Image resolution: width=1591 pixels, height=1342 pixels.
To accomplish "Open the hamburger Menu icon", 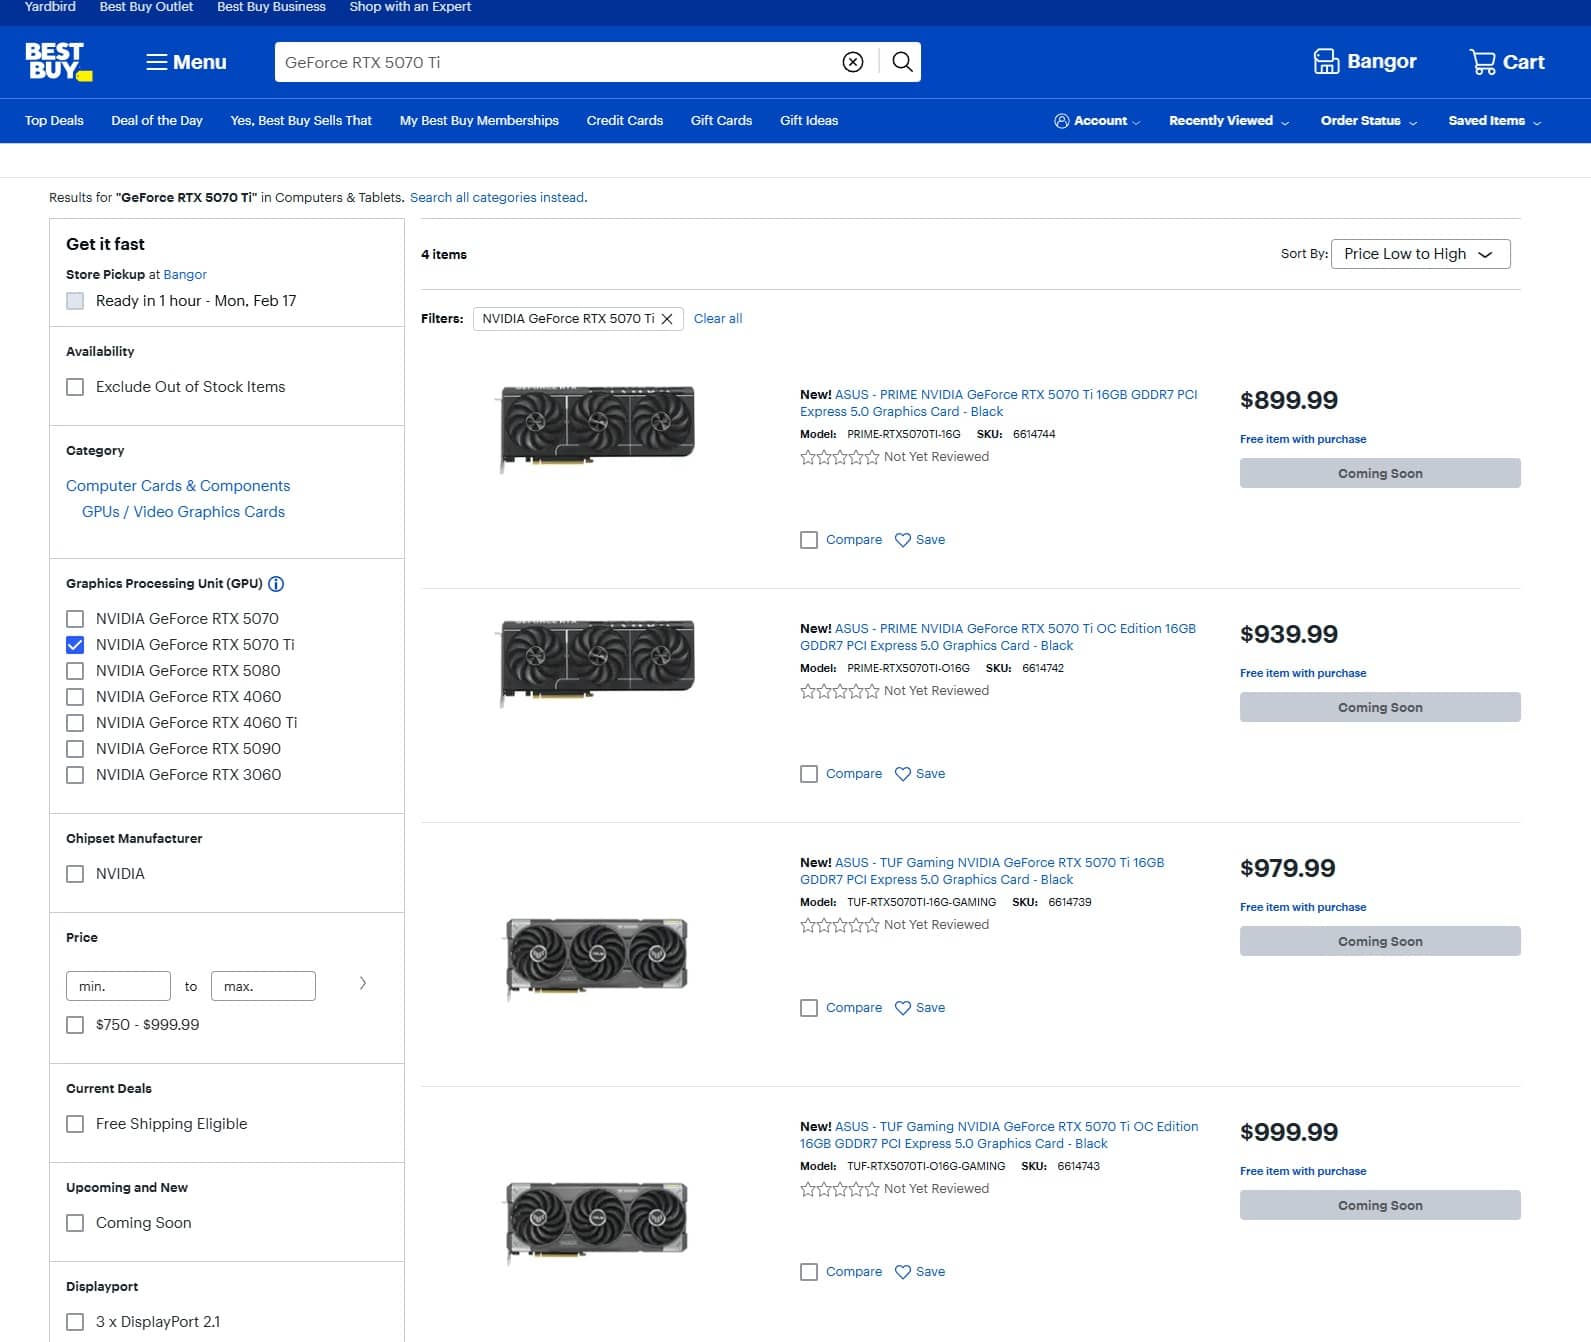I will (x=157, y=62).
